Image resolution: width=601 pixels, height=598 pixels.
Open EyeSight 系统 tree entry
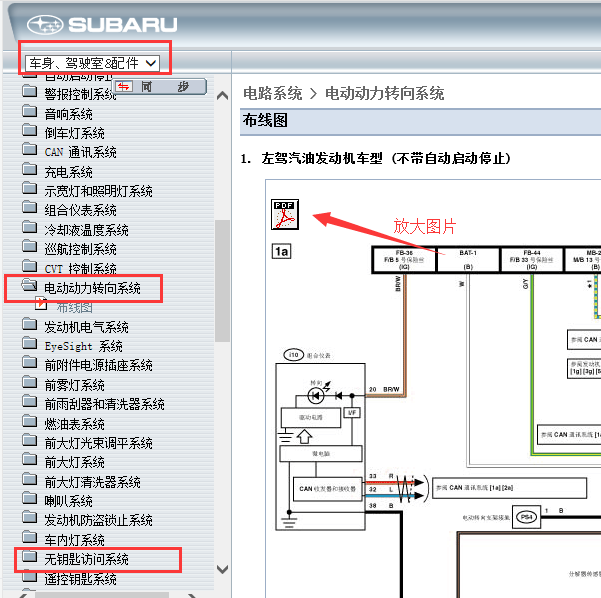pos(84,346)
